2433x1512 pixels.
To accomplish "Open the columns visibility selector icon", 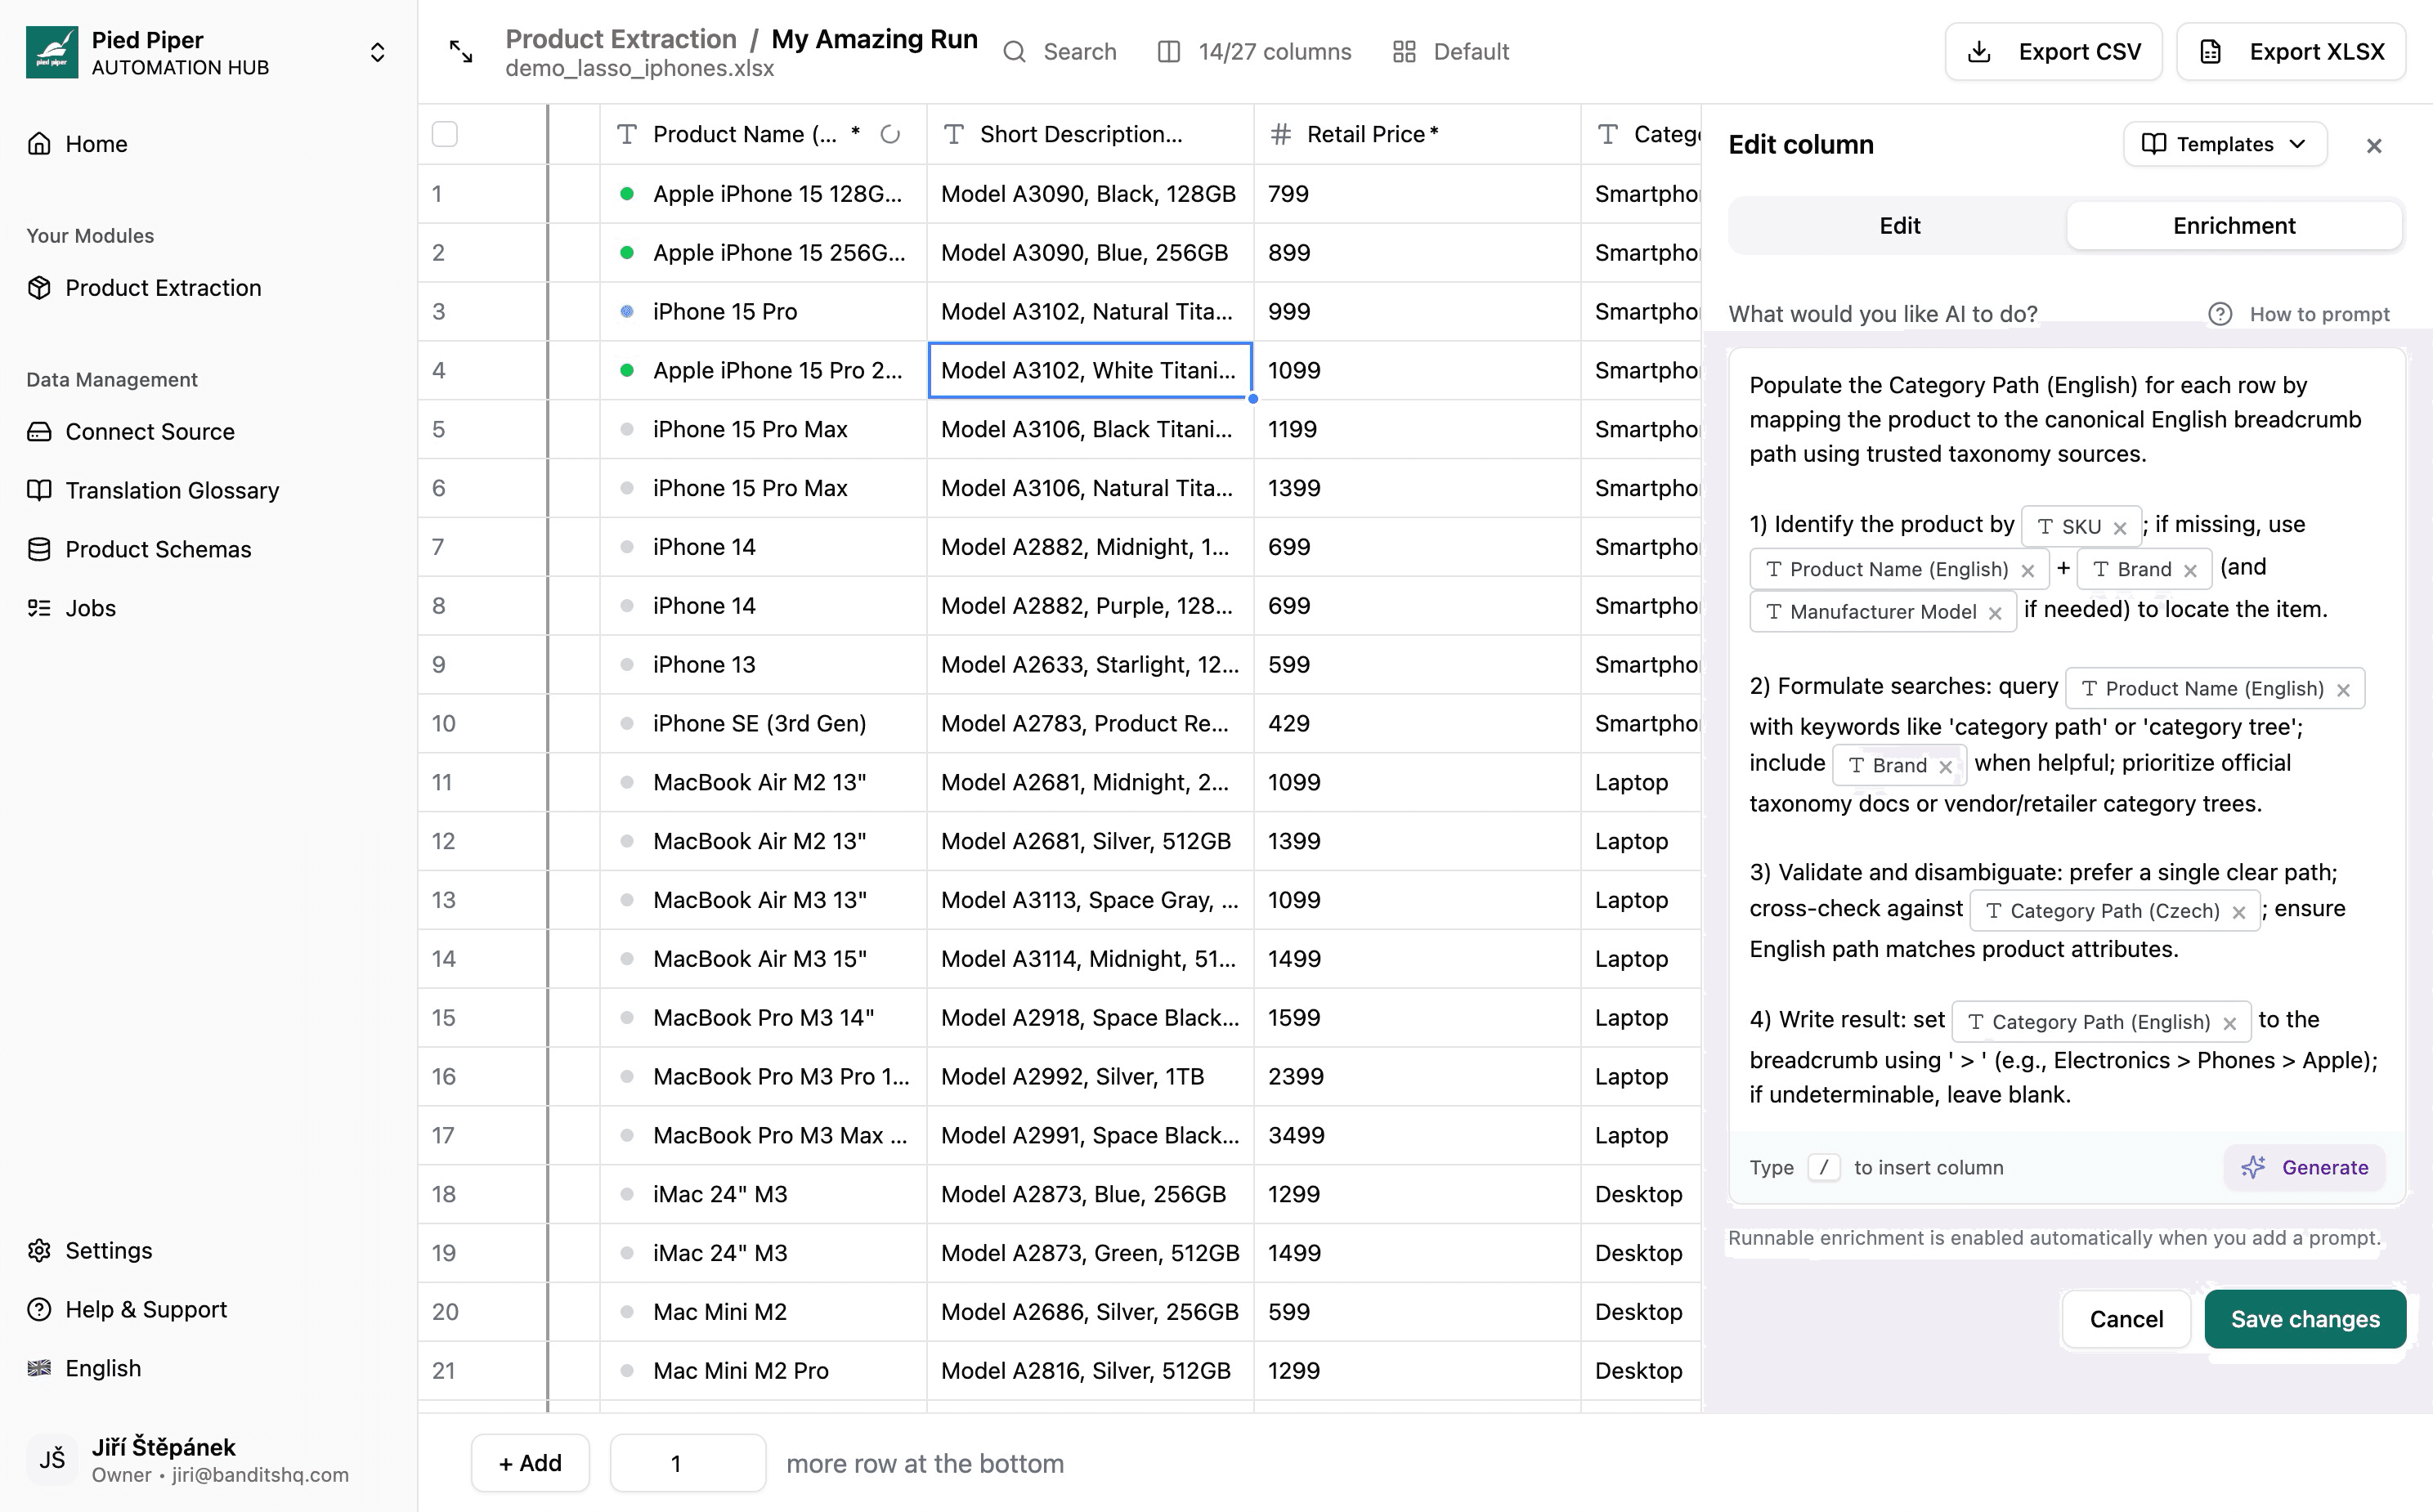I will click(1168, 52).
